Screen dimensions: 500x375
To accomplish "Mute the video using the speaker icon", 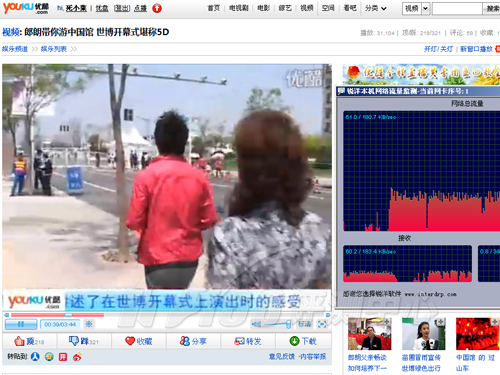I will coord(256,324).
